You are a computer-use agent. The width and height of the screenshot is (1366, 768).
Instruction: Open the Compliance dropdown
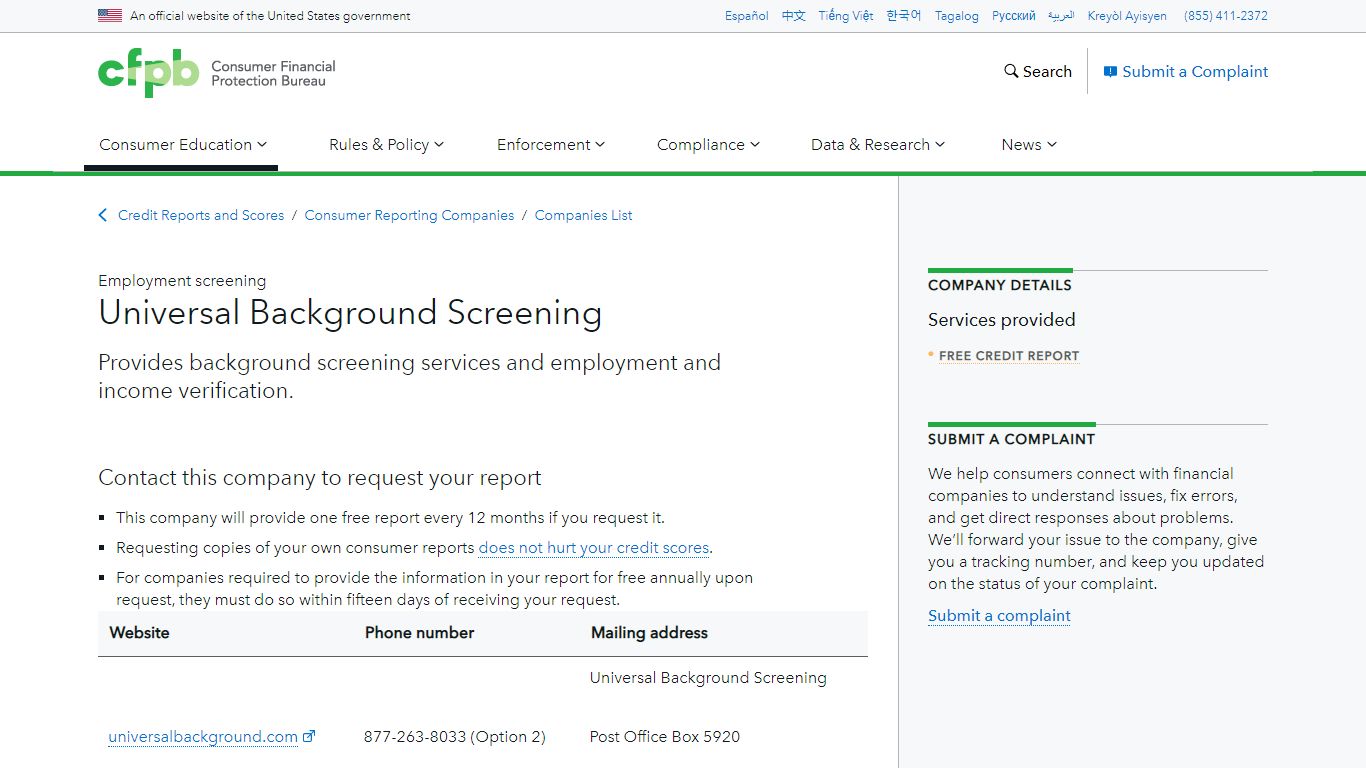(708, 144)
